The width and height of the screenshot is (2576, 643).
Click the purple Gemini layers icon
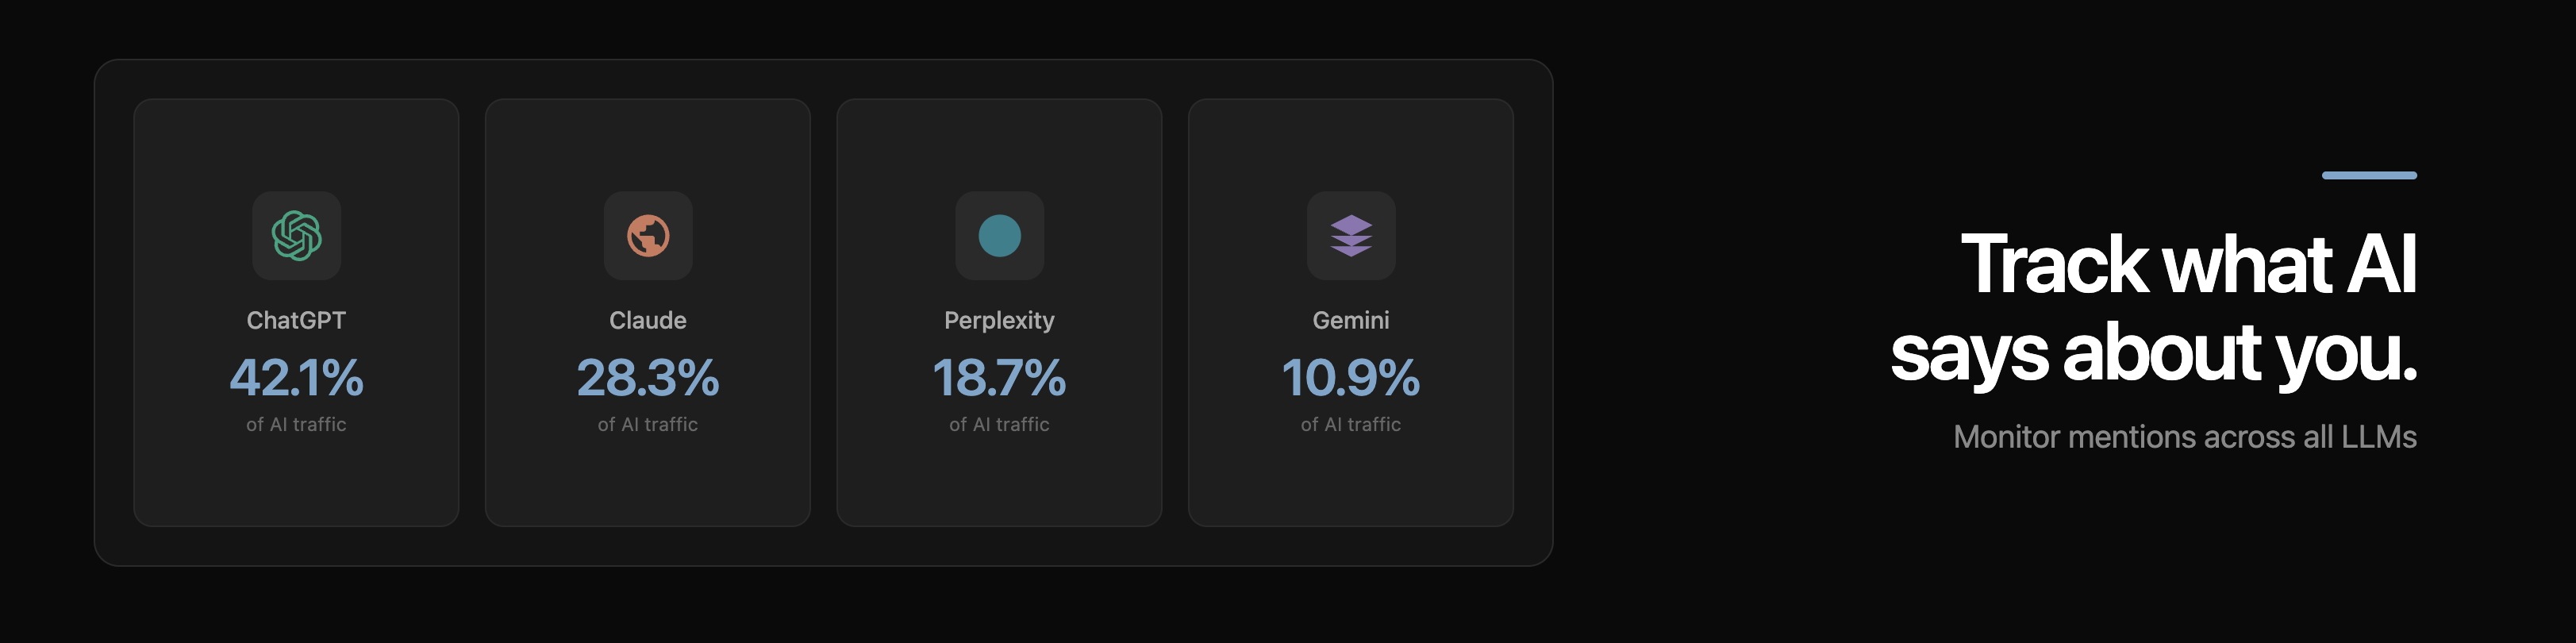(x=1352, y=236)
